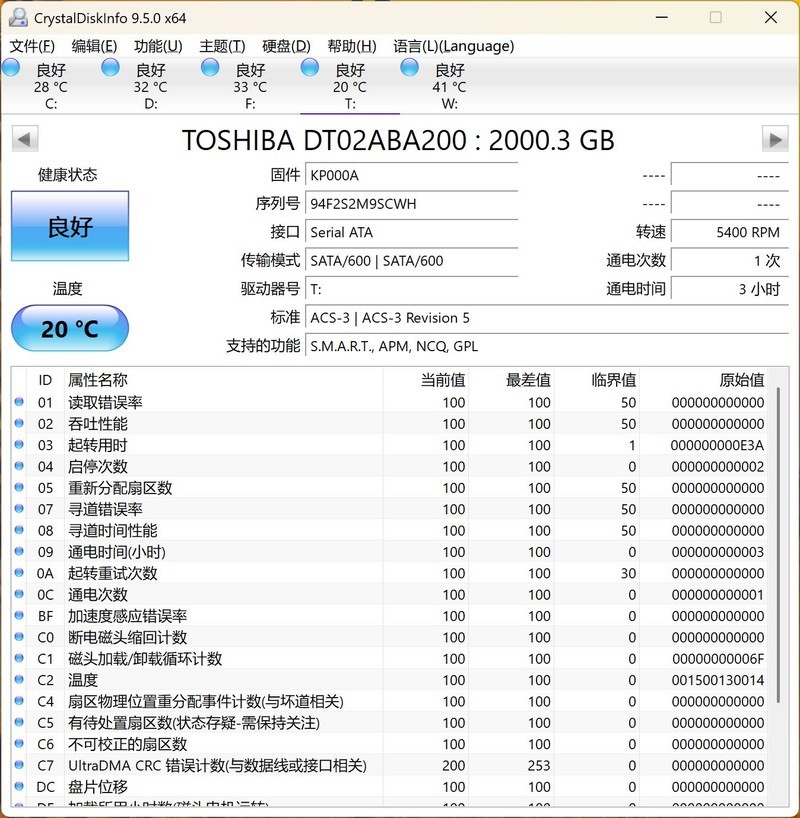The width and height of the screenshot is (800, 818).
Task: Click the 良好 health status button
Action: point(68,227)
